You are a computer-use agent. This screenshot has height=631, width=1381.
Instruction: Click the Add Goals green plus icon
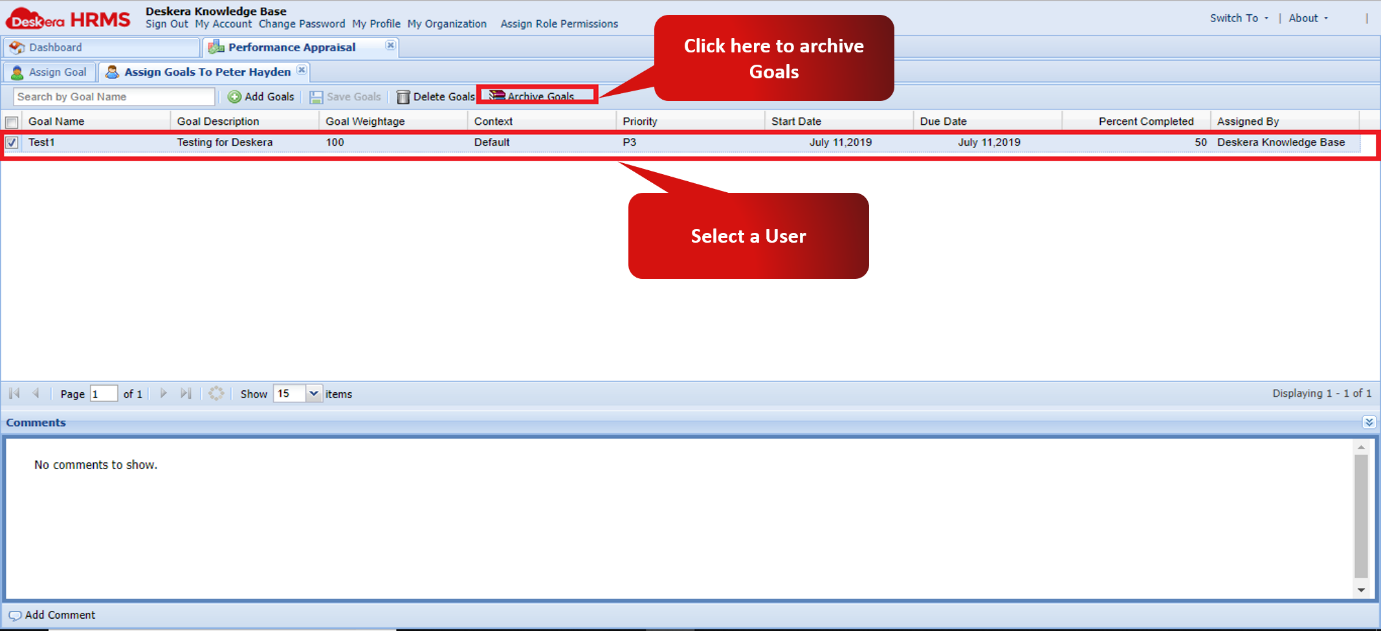click(234, 96)
